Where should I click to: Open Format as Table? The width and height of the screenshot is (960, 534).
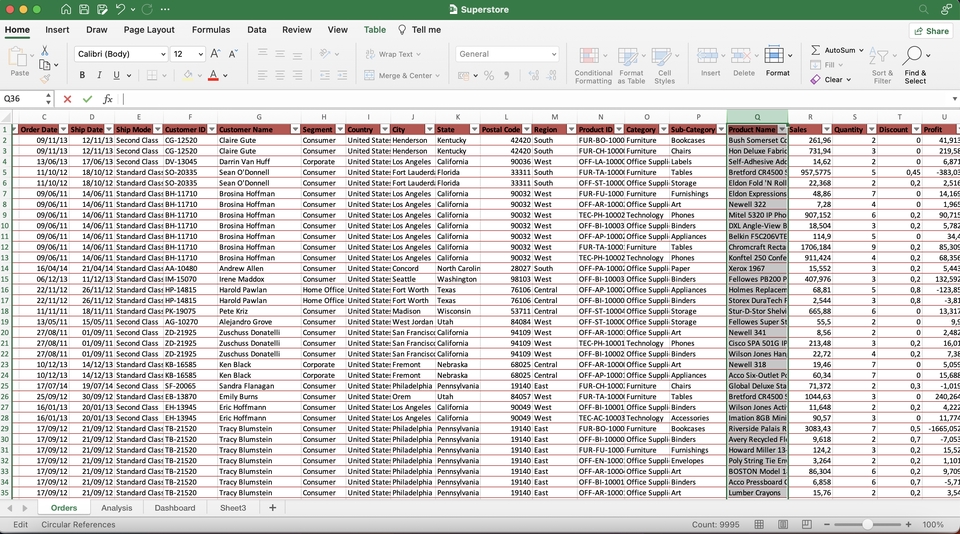pyautogui.click(x=631, y=66)
